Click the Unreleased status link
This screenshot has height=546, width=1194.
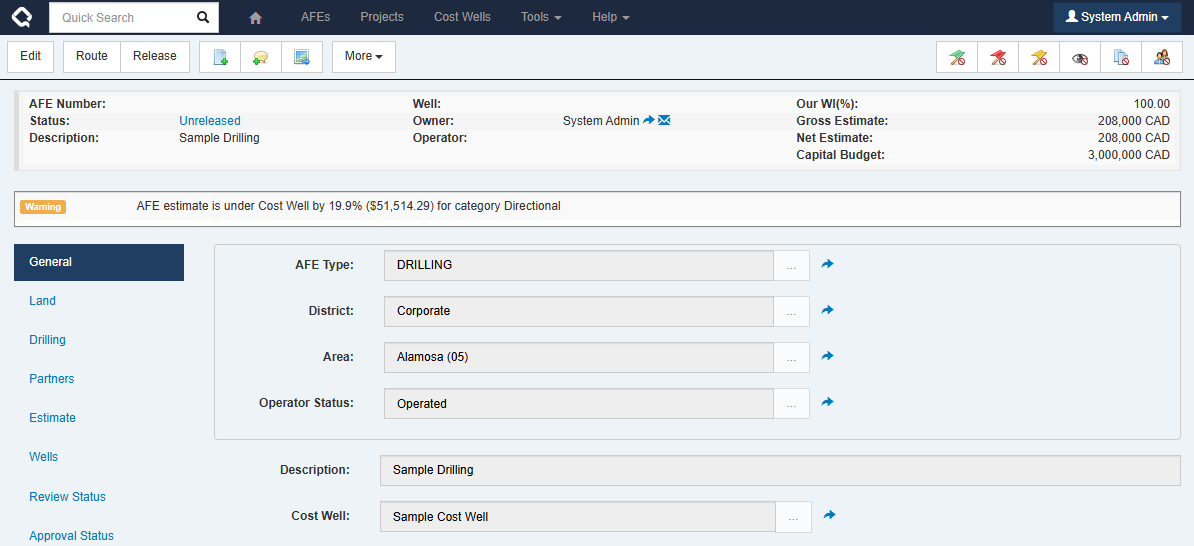click(x=210, y=121)
